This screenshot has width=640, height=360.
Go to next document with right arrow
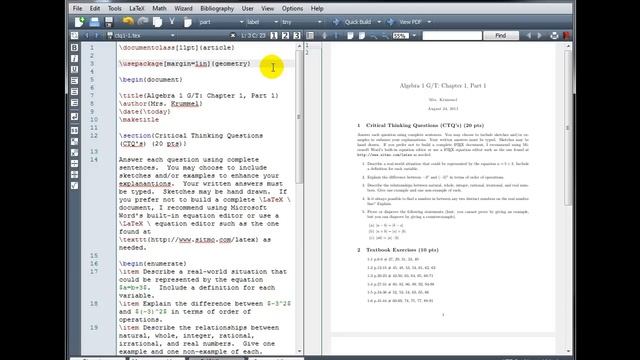(x=96, y=36)
